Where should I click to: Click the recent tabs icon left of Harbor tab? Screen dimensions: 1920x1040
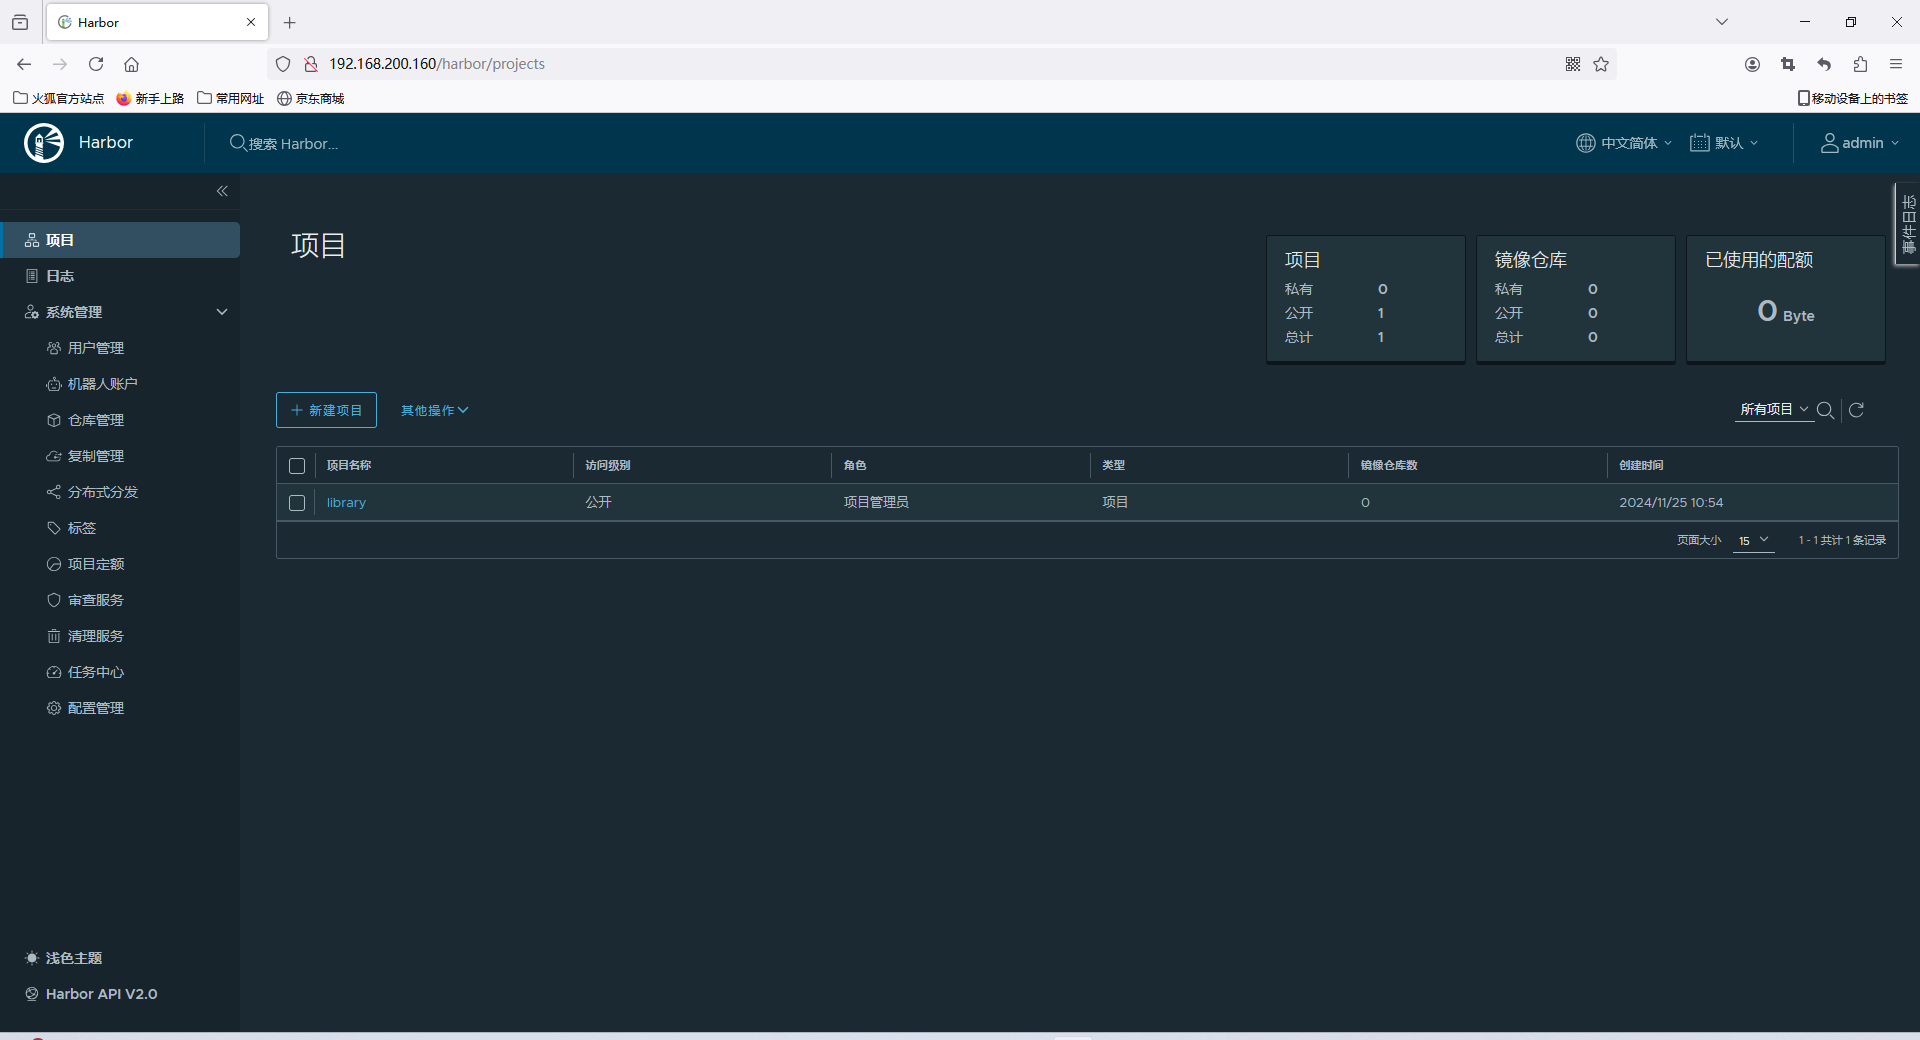[20, 22]
